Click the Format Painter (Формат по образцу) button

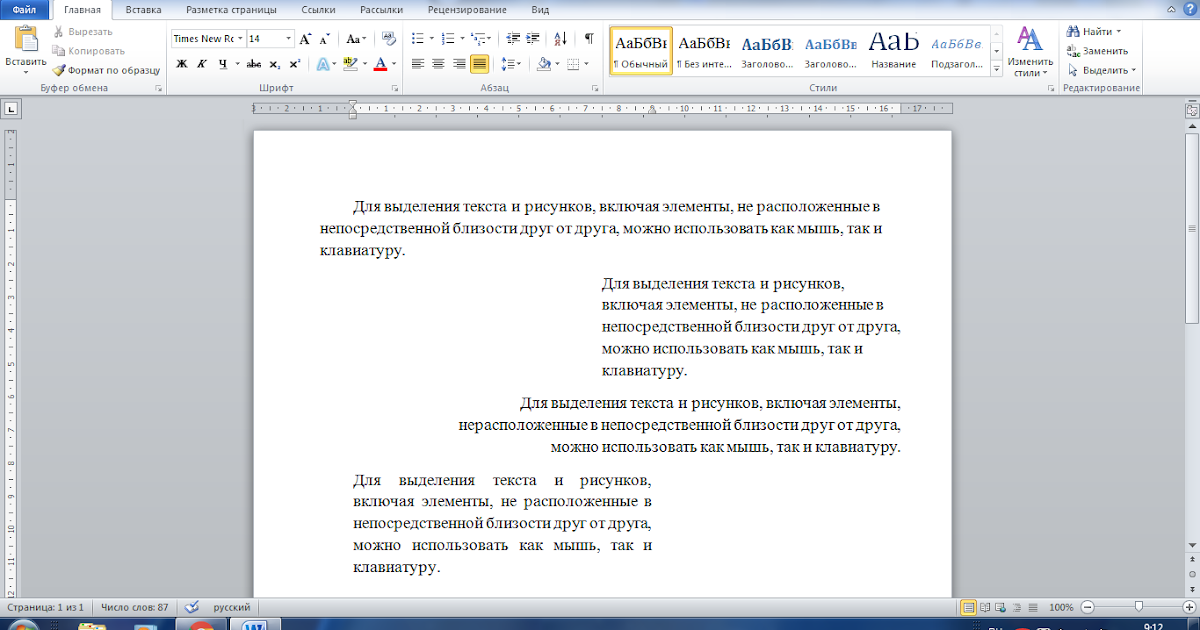coord(106,70)
